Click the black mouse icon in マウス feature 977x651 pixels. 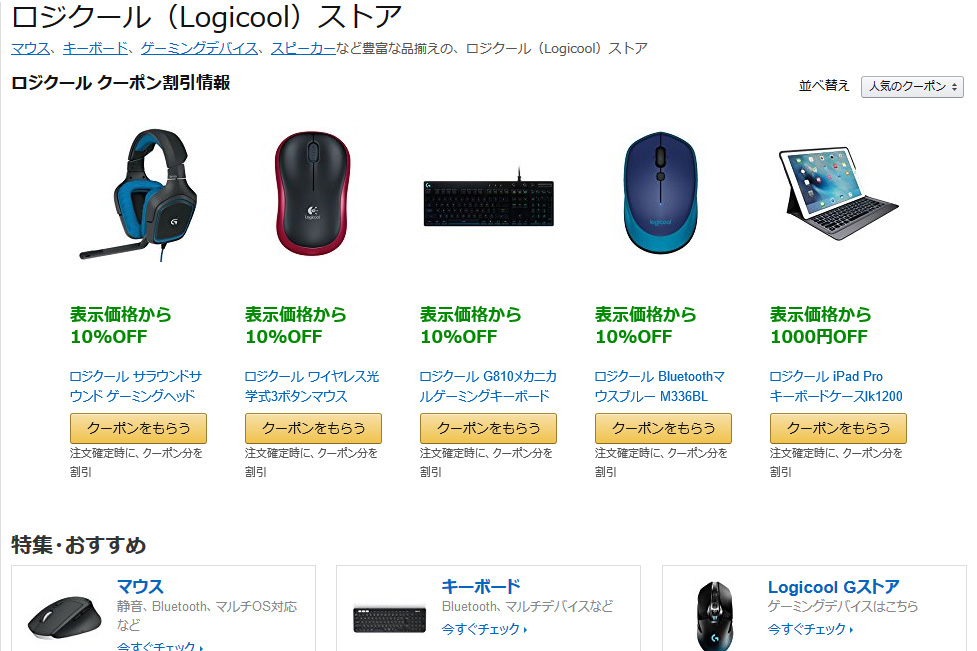(x=64, y=619)
